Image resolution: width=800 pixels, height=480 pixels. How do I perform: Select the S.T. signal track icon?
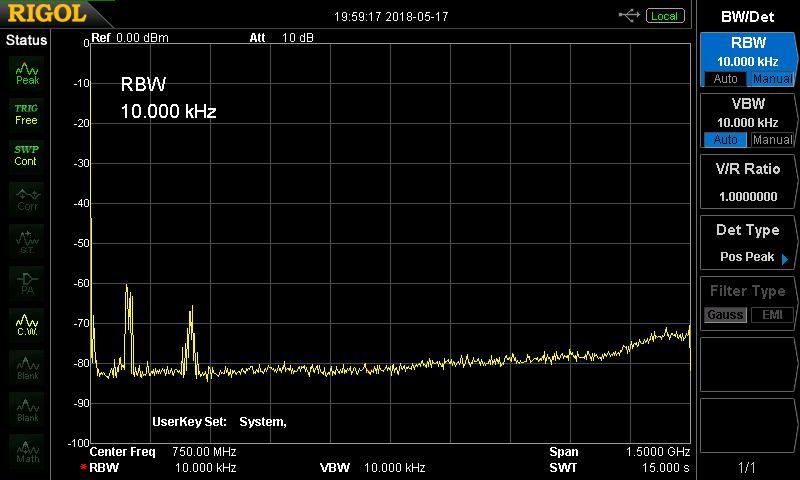[x=27, y=241]
